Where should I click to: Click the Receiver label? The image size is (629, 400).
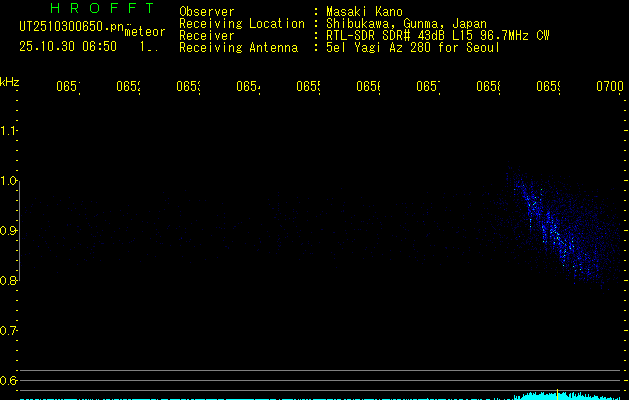(207, 35)
